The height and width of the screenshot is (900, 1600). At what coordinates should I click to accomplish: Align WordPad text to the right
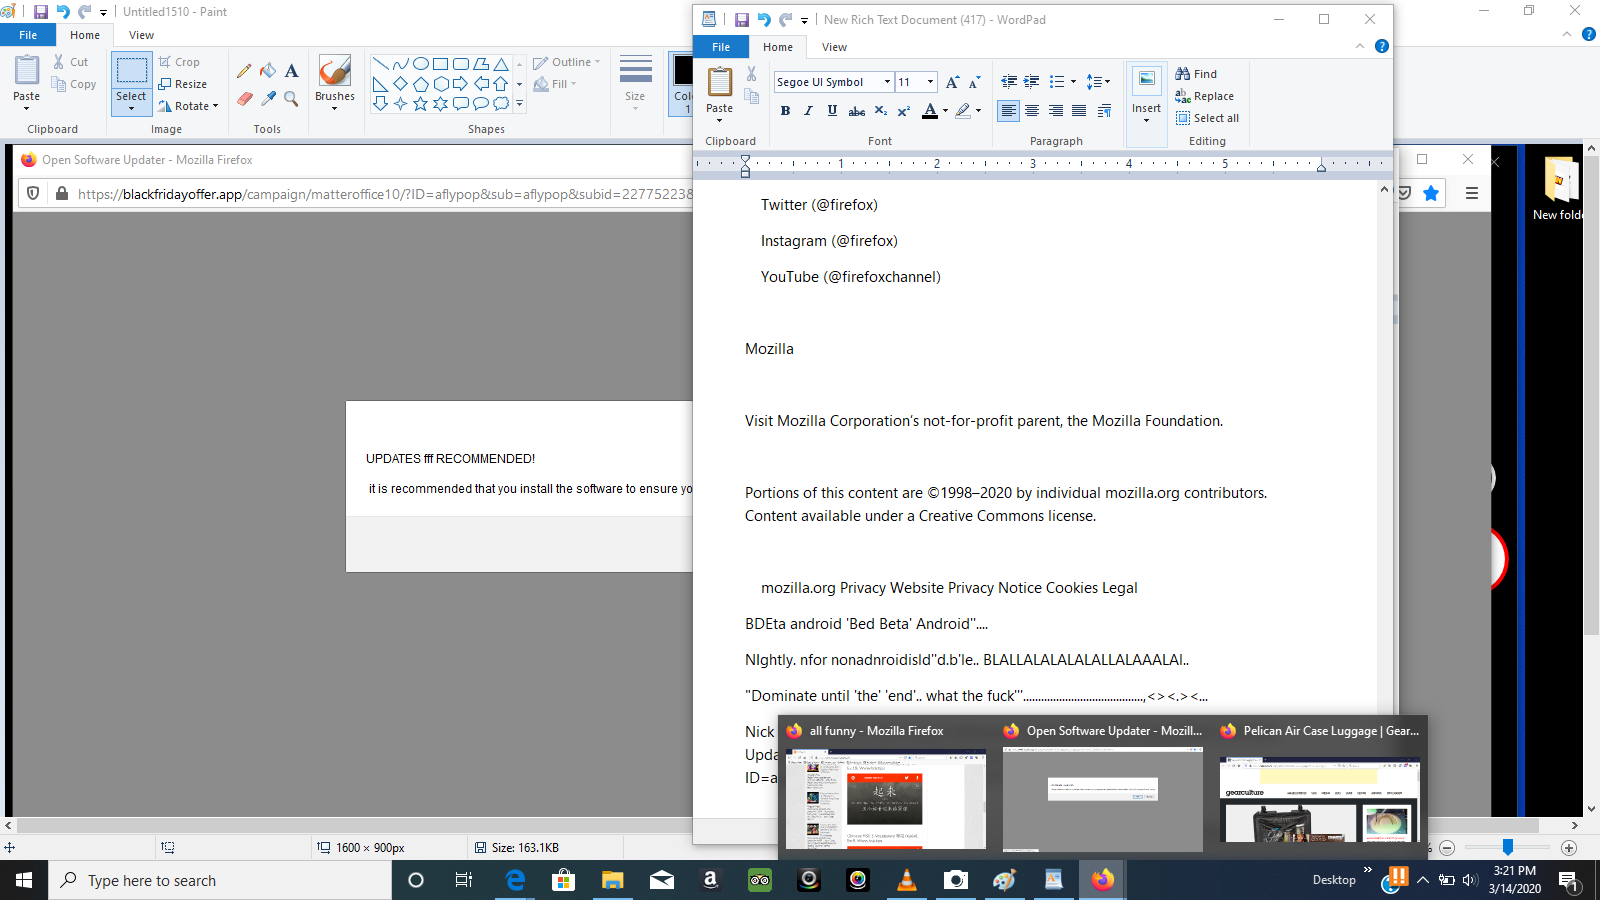point(1056,111)
